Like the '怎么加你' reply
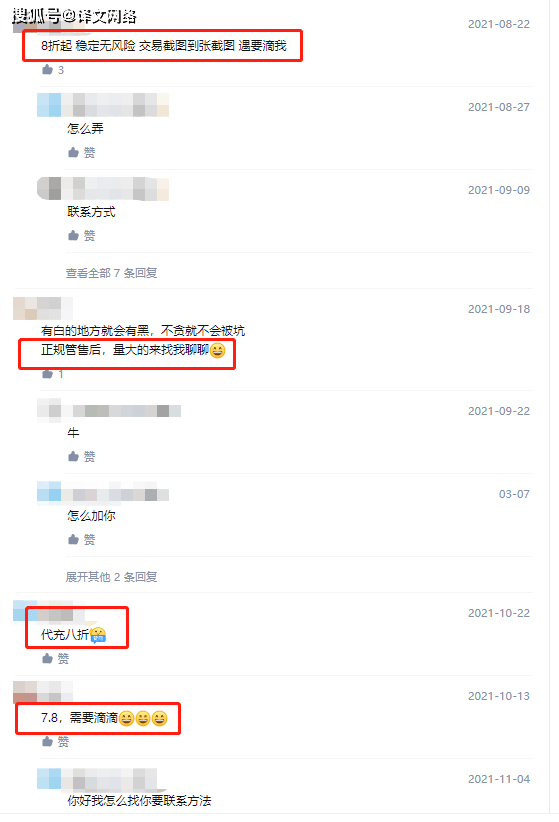This screenshot has width=559, height=822. point(81,539)
